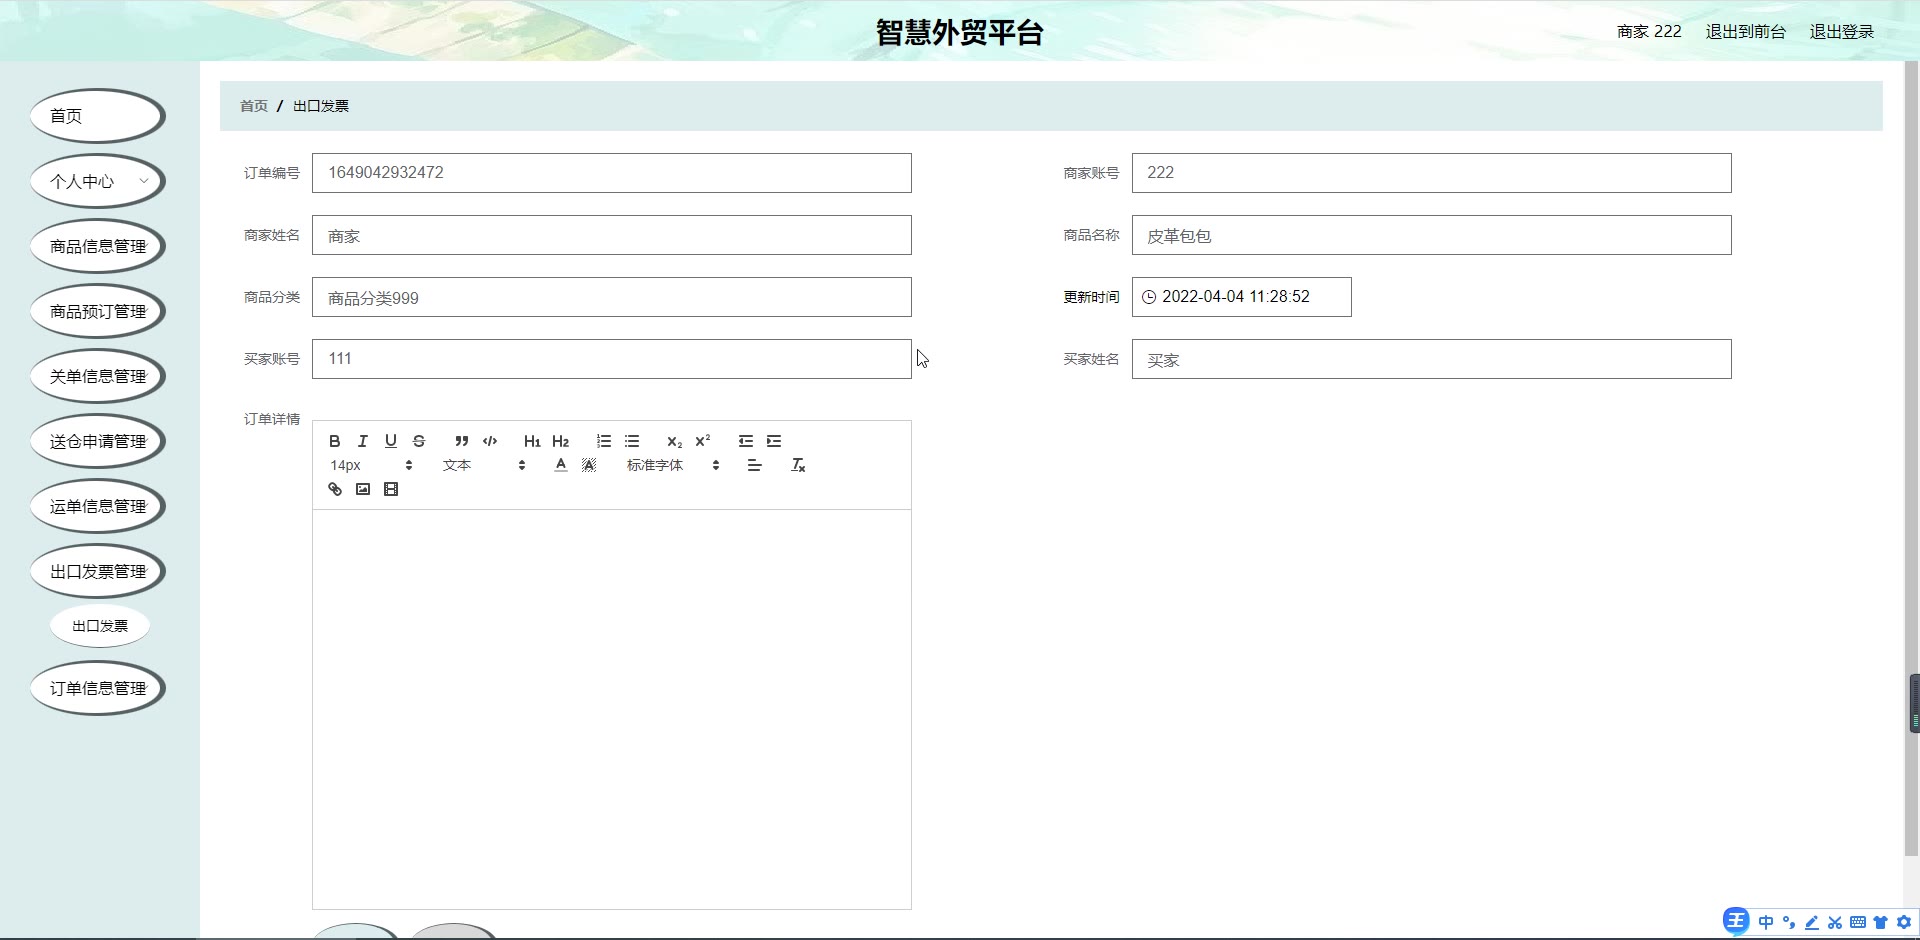Apply italic style in editor toolbar
Image resolution: width=1920 pixels, height=940 pixels.
click(363, 441)
